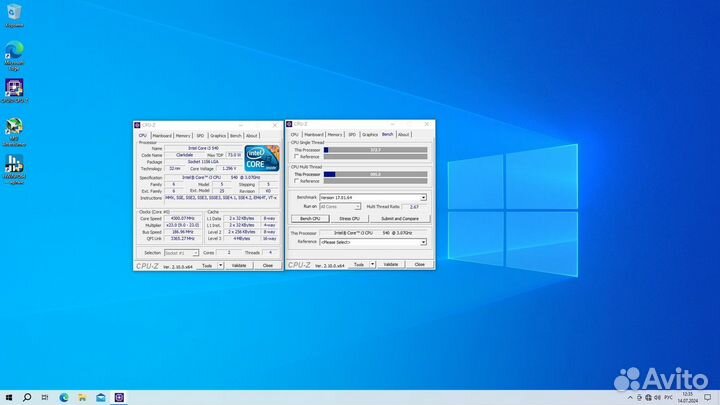Viewport: 720px width, 405px height.
Task: Open the Recycle Bin desktop icon
Action: click(14, 15)
